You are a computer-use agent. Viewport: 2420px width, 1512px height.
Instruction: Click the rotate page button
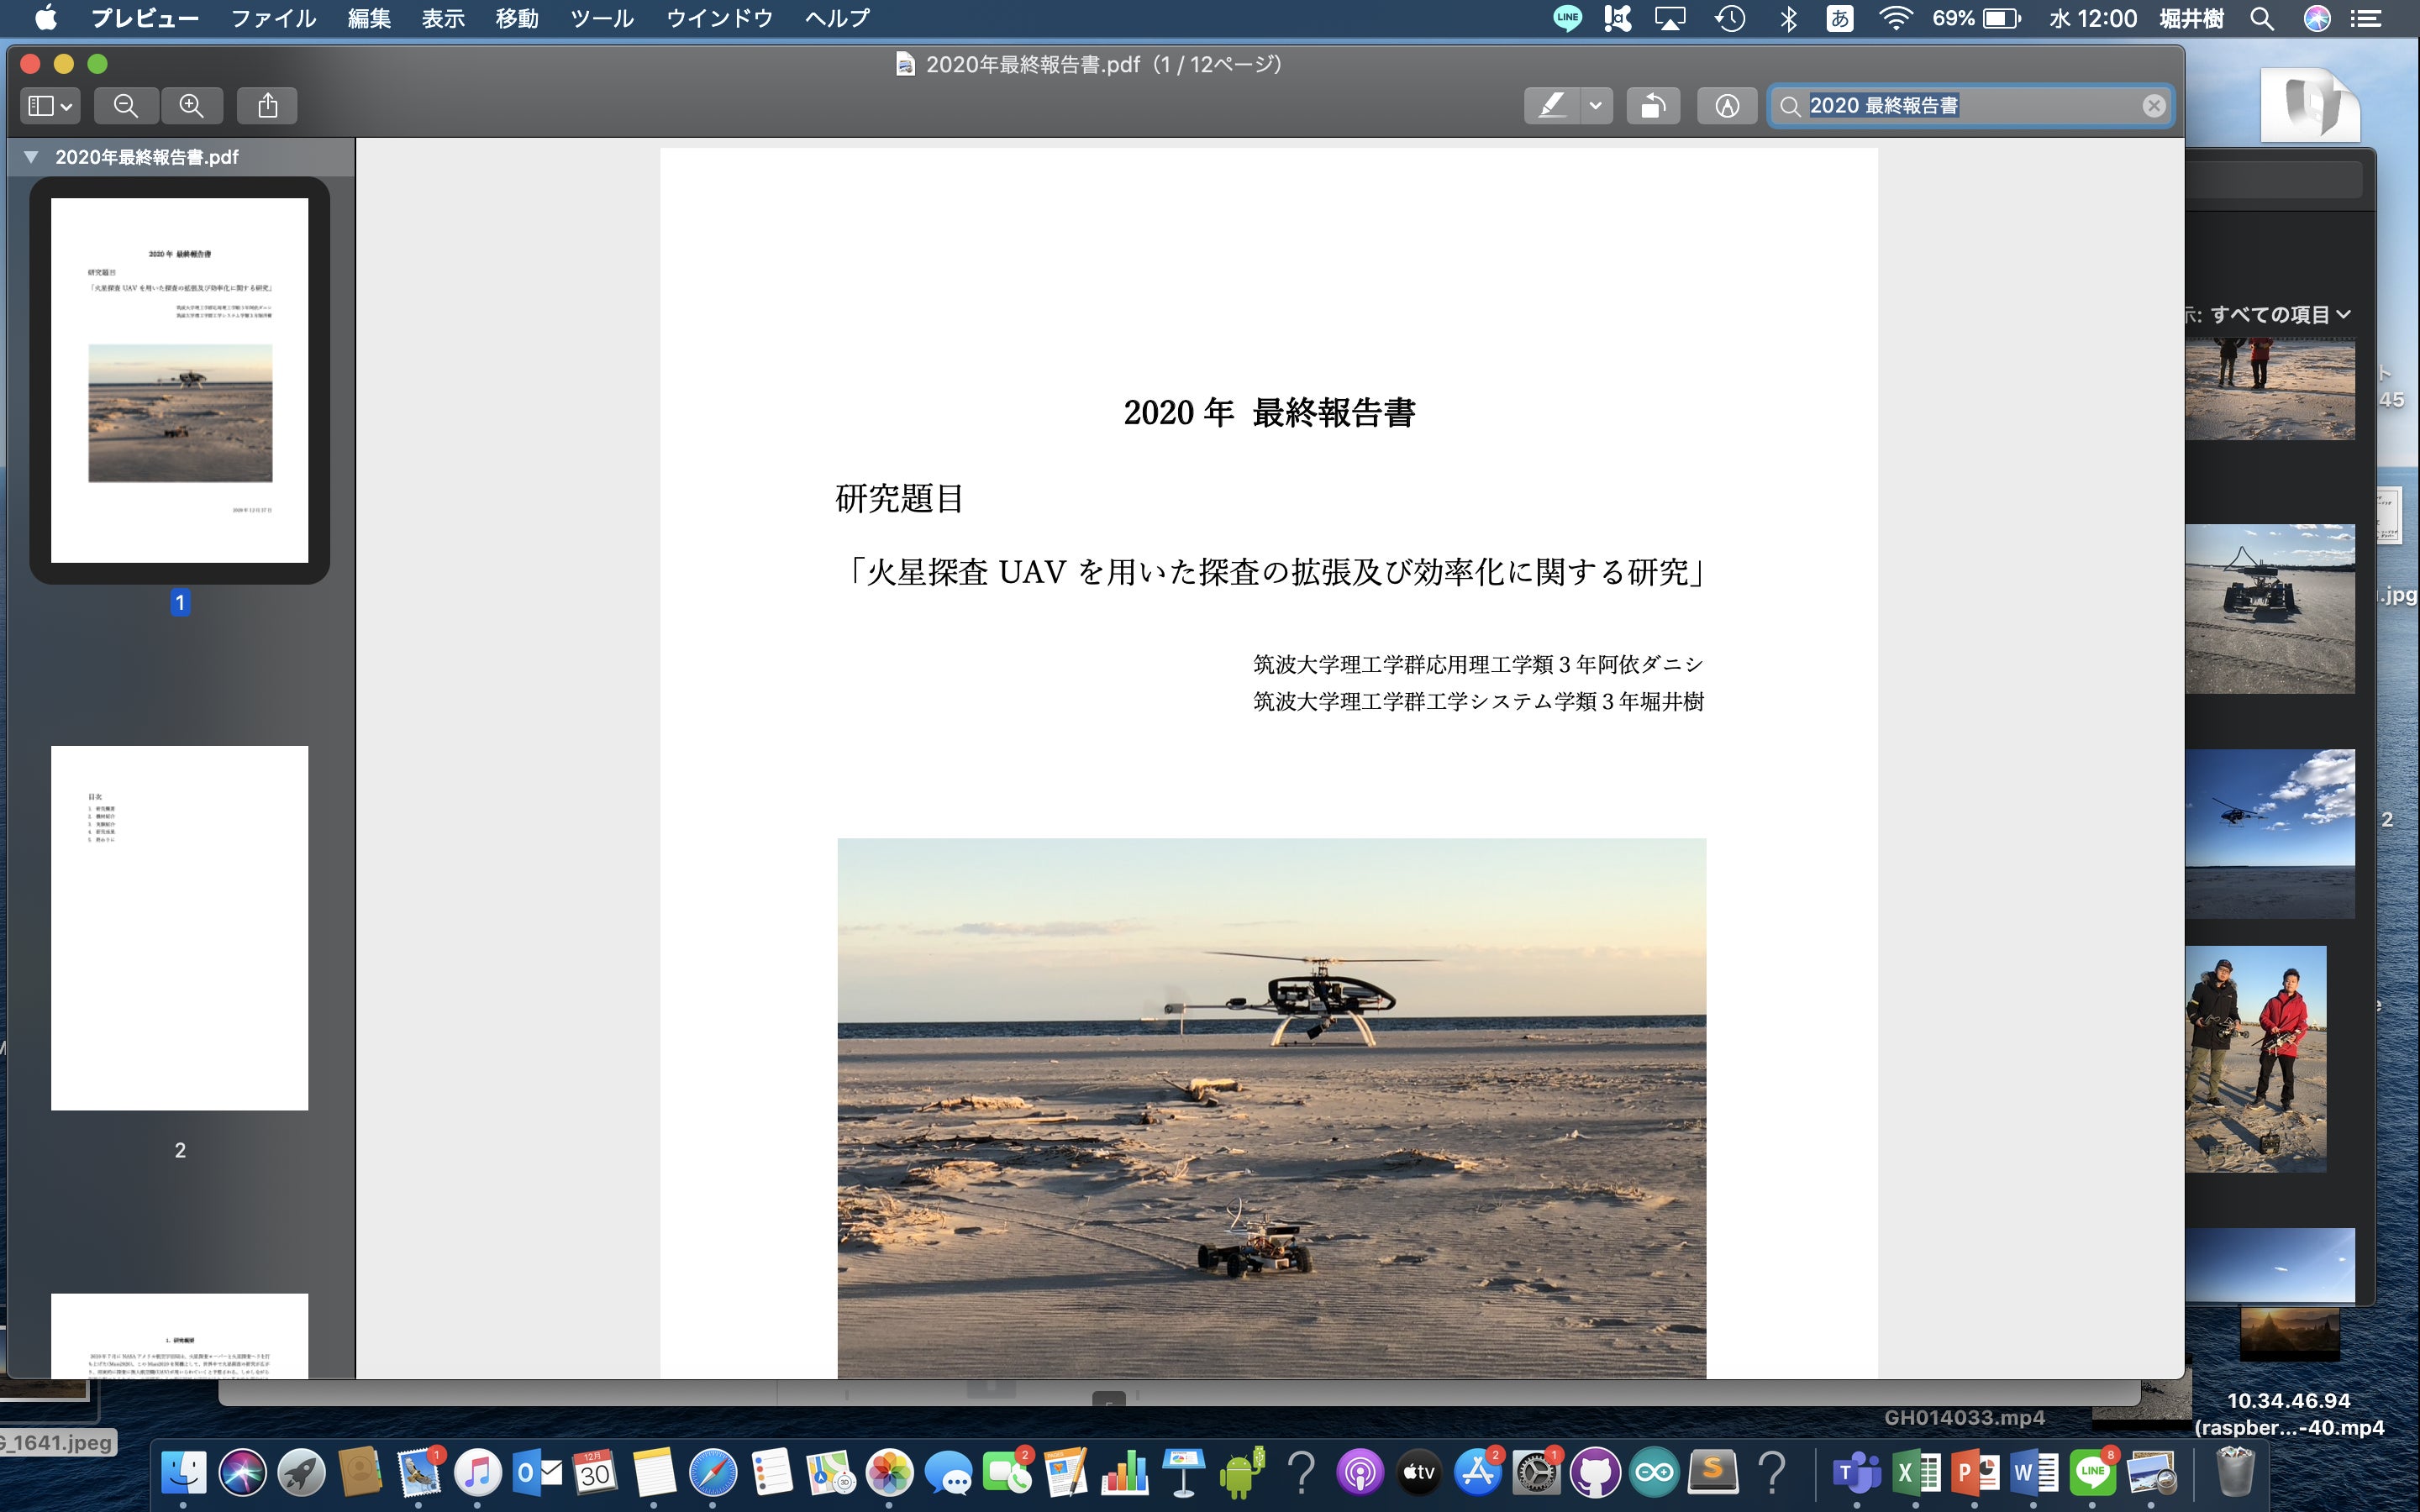click(x=1652, y=106)
